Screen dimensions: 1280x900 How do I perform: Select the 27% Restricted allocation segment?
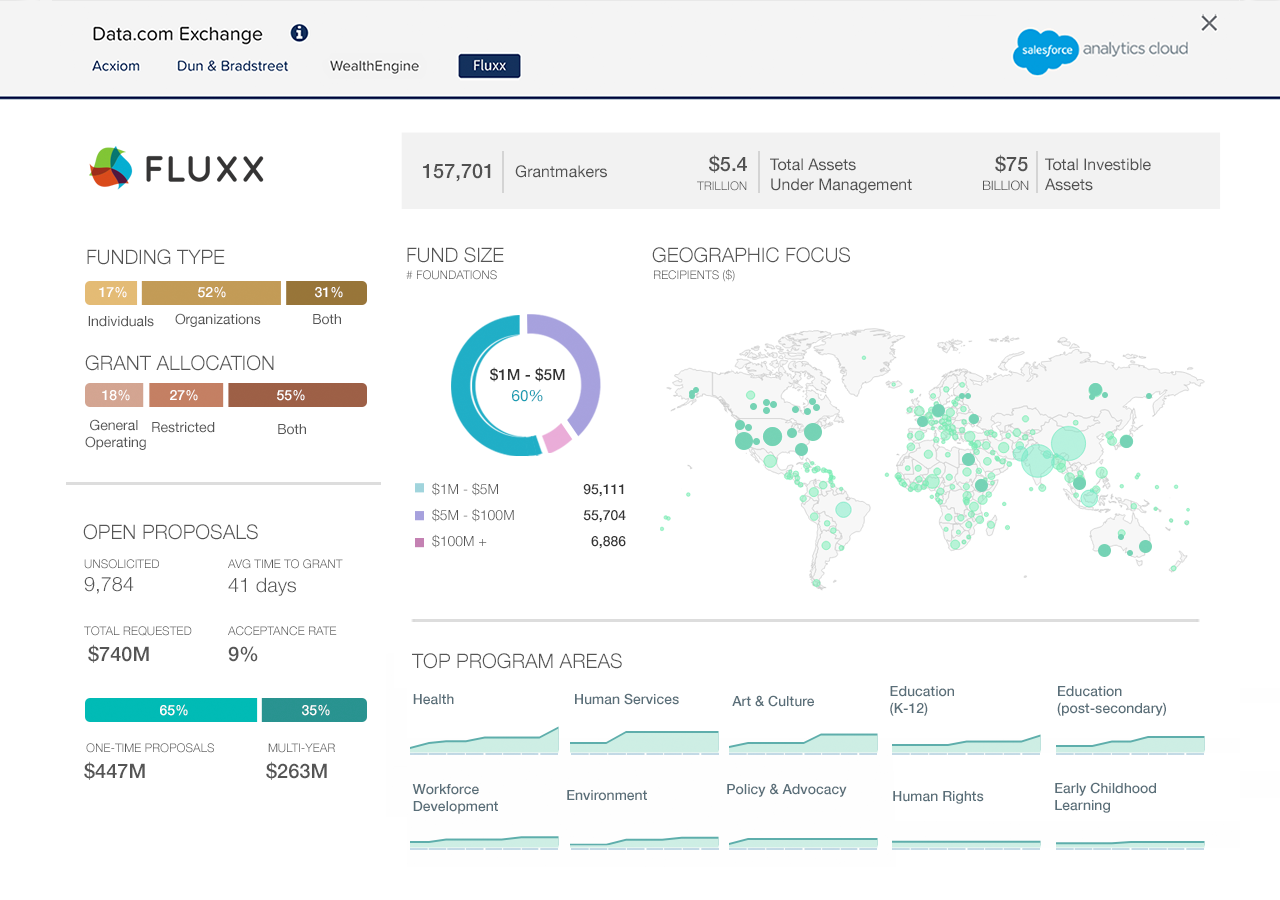point(186,395)
